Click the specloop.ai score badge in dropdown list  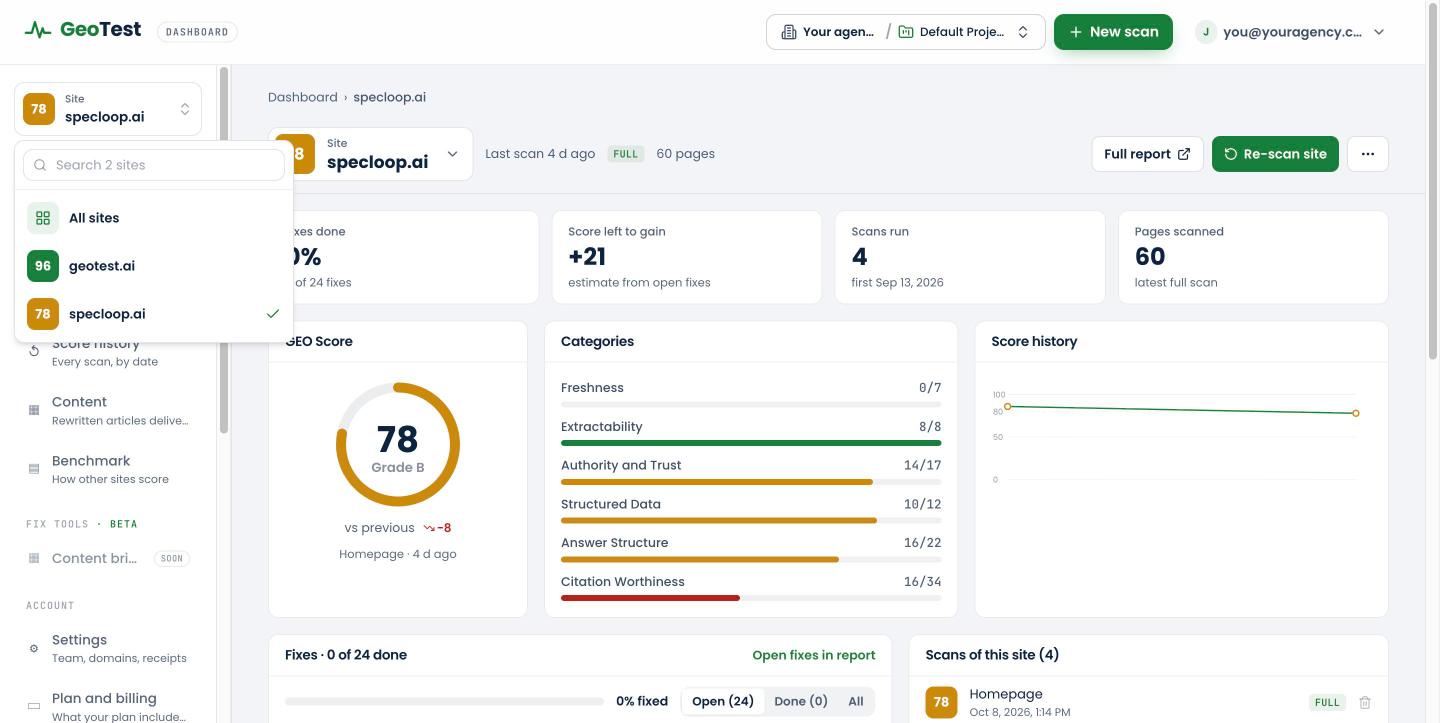[x=43, y=314]
